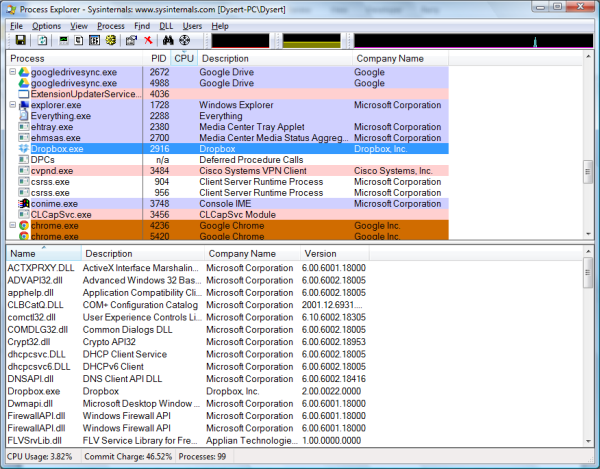Click the conime.exe process icon

tap(24, 204)
